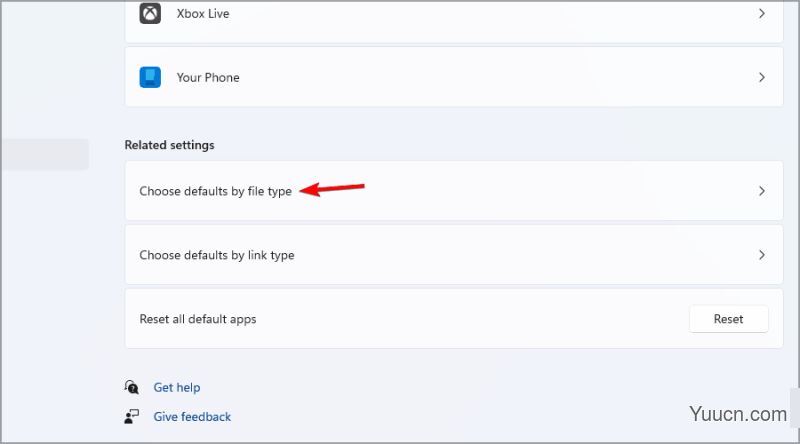The width and height of the screenshot is (800, 444).
Task: Click the Your Phone app icon
Action: pos(150,77)
